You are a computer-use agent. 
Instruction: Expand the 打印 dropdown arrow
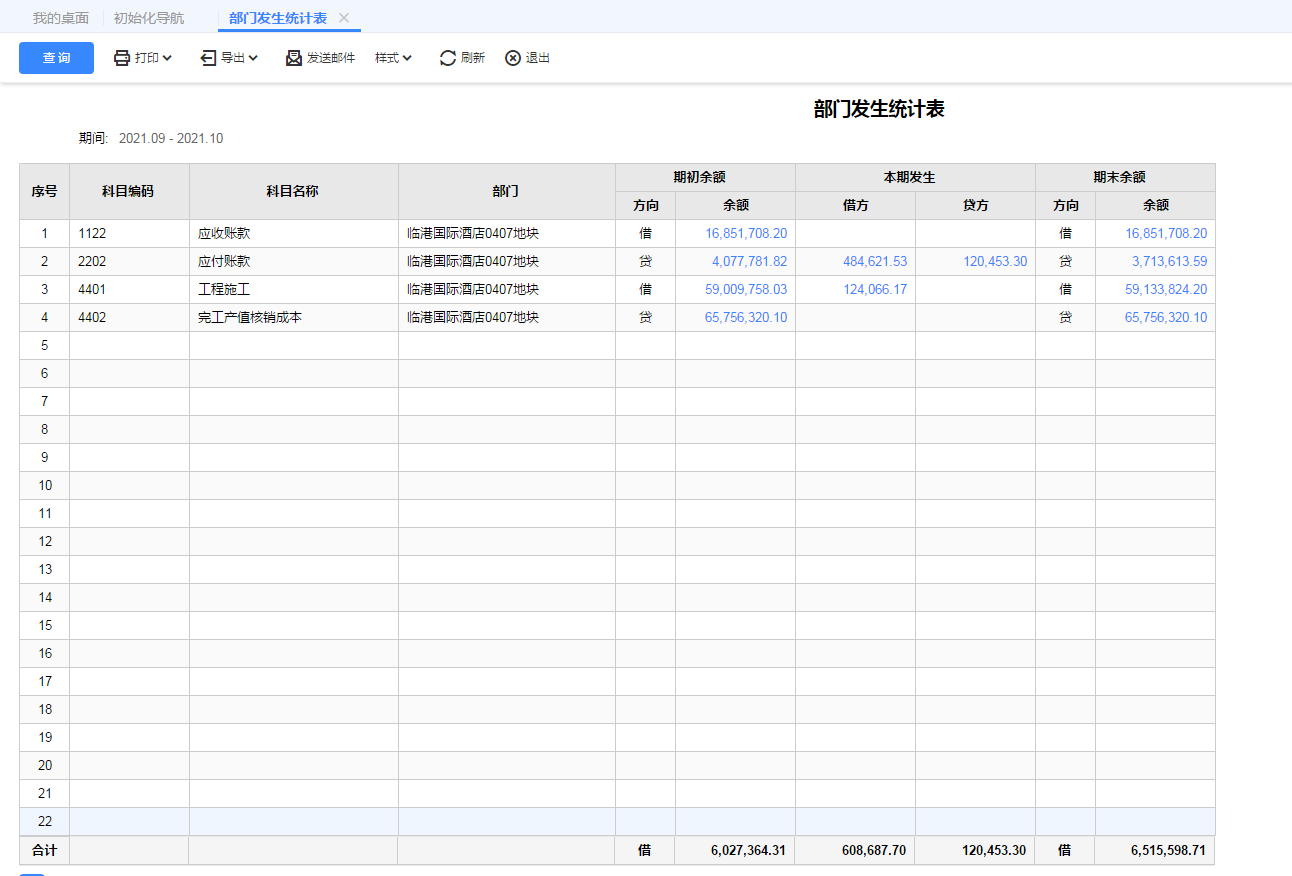[x=167, y=58]
